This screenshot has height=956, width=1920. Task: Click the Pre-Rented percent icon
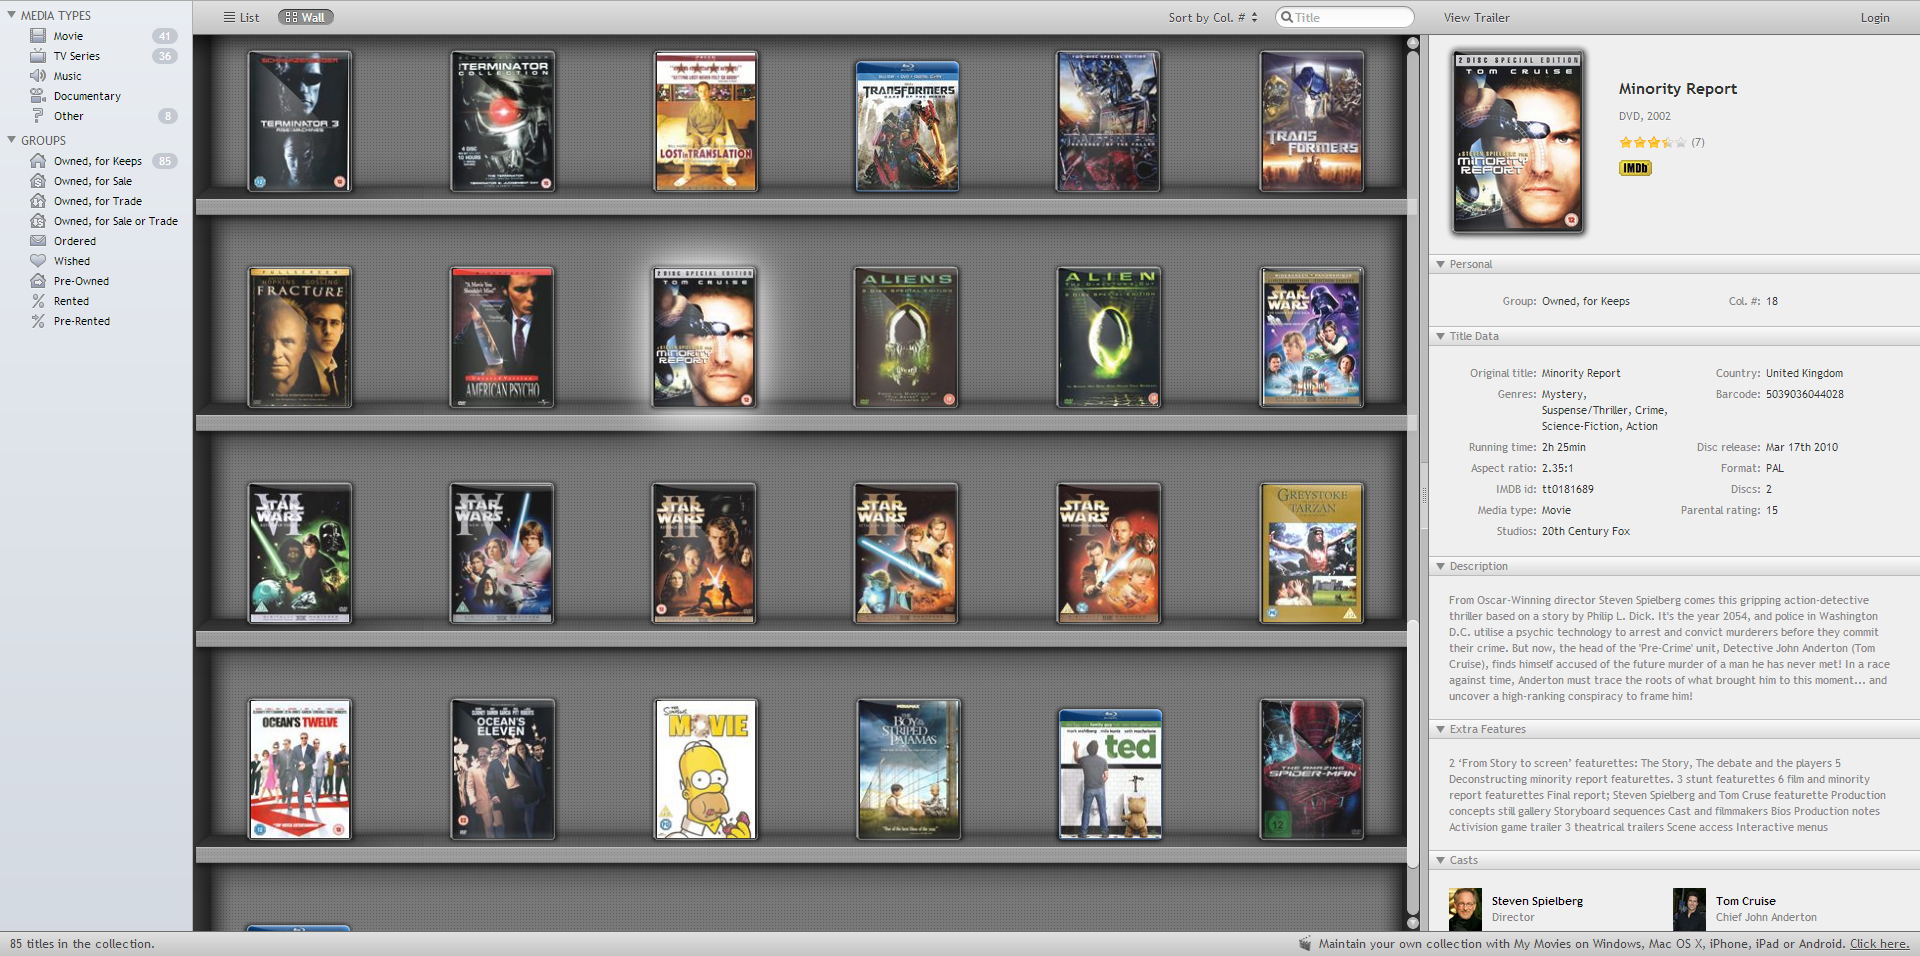[x=38, y=321]
